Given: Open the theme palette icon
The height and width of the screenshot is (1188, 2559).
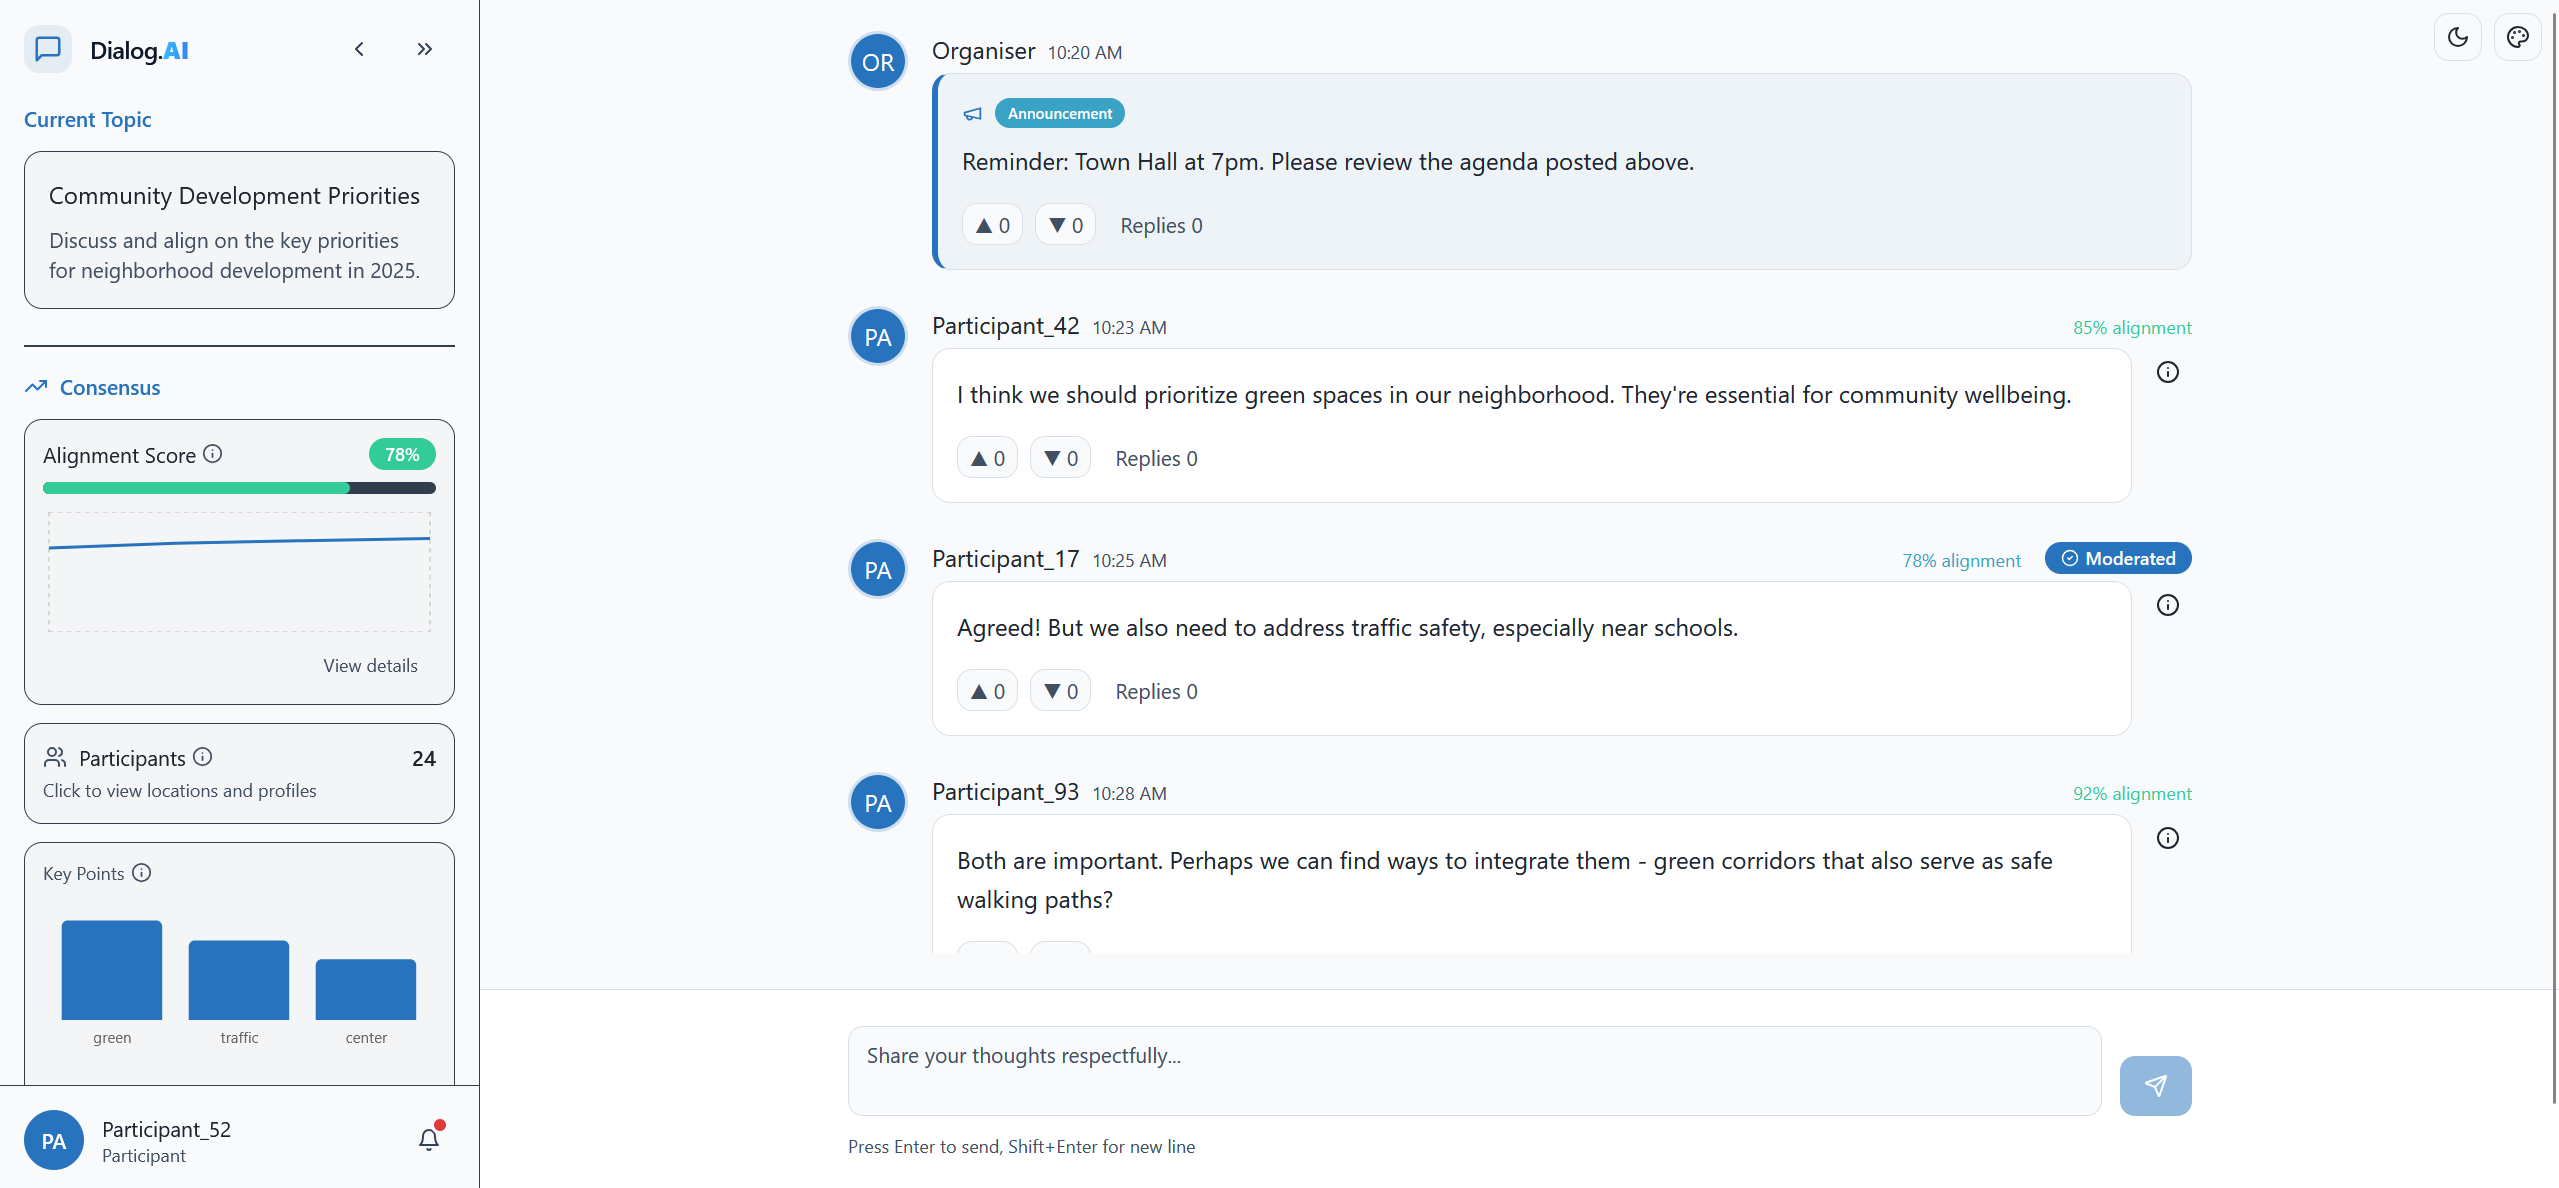Looking at the screenshot, I should pyautogui.click(x=2518, y=37).
